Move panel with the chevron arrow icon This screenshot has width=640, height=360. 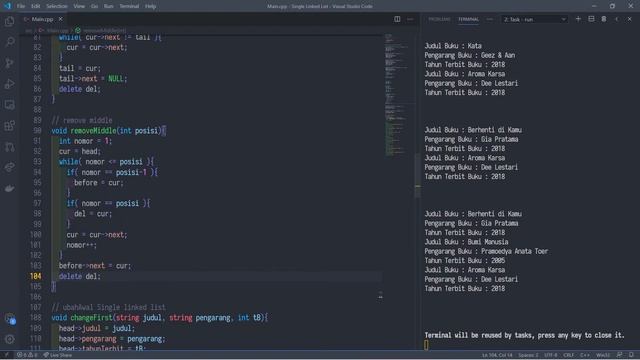point(617,19)
